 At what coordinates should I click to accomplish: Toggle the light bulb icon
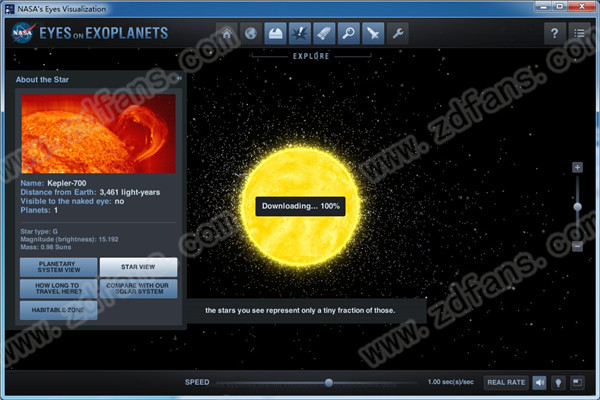pos(558,382)
